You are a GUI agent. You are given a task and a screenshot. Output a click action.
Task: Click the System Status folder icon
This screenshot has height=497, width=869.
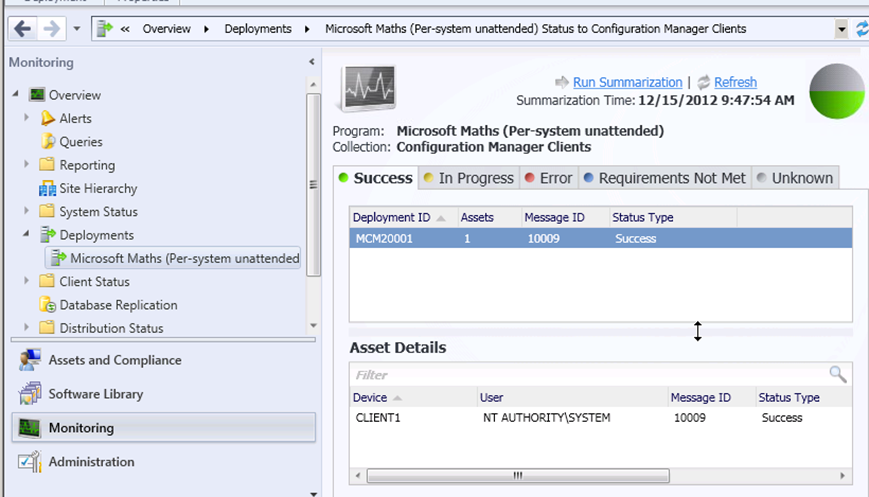click(x=47, y=211)
